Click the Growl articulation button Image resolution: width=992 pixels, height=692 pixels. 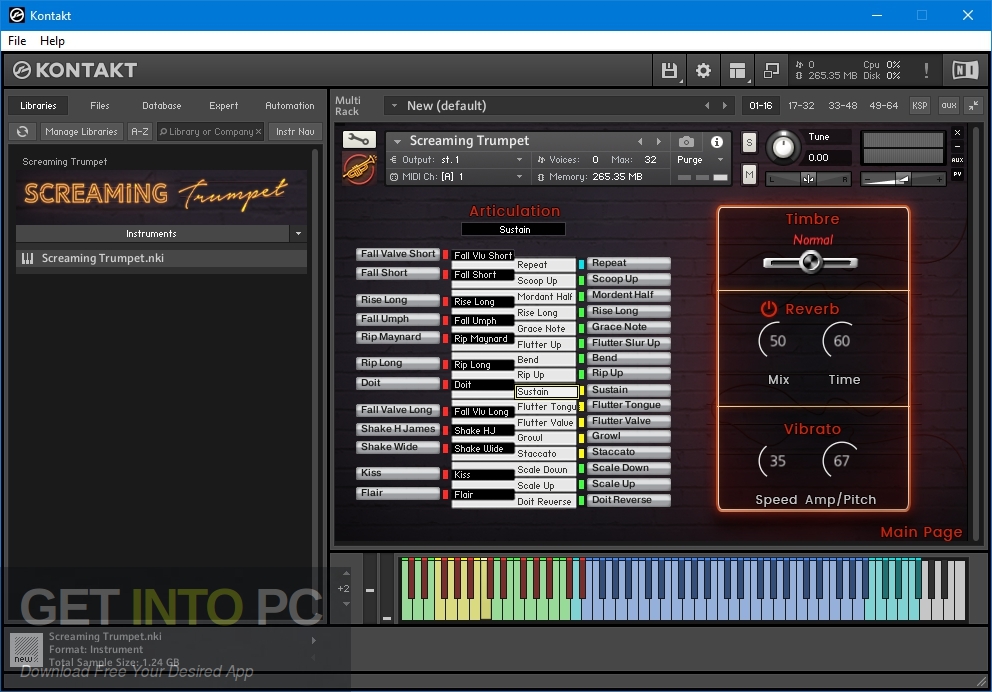(x=629, y=436)
